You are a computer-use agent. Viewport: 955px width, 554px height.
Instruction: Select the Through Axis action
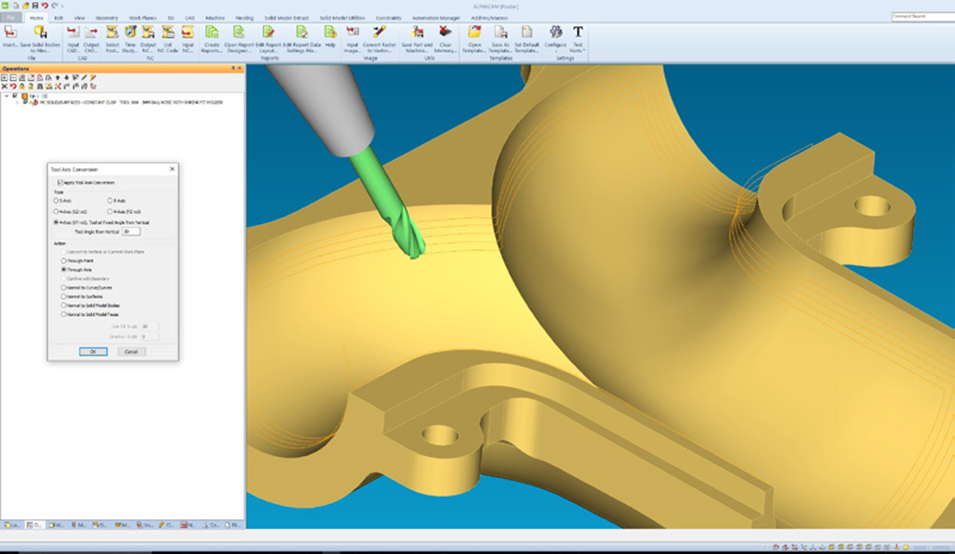(63, 269)
